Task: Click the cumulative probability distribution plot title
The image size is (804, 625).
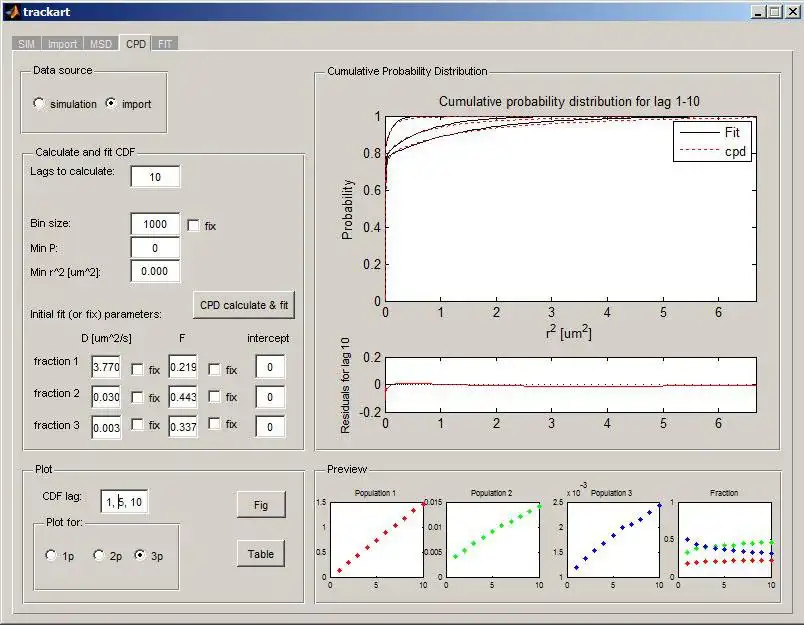Action: tap(569, 102)
